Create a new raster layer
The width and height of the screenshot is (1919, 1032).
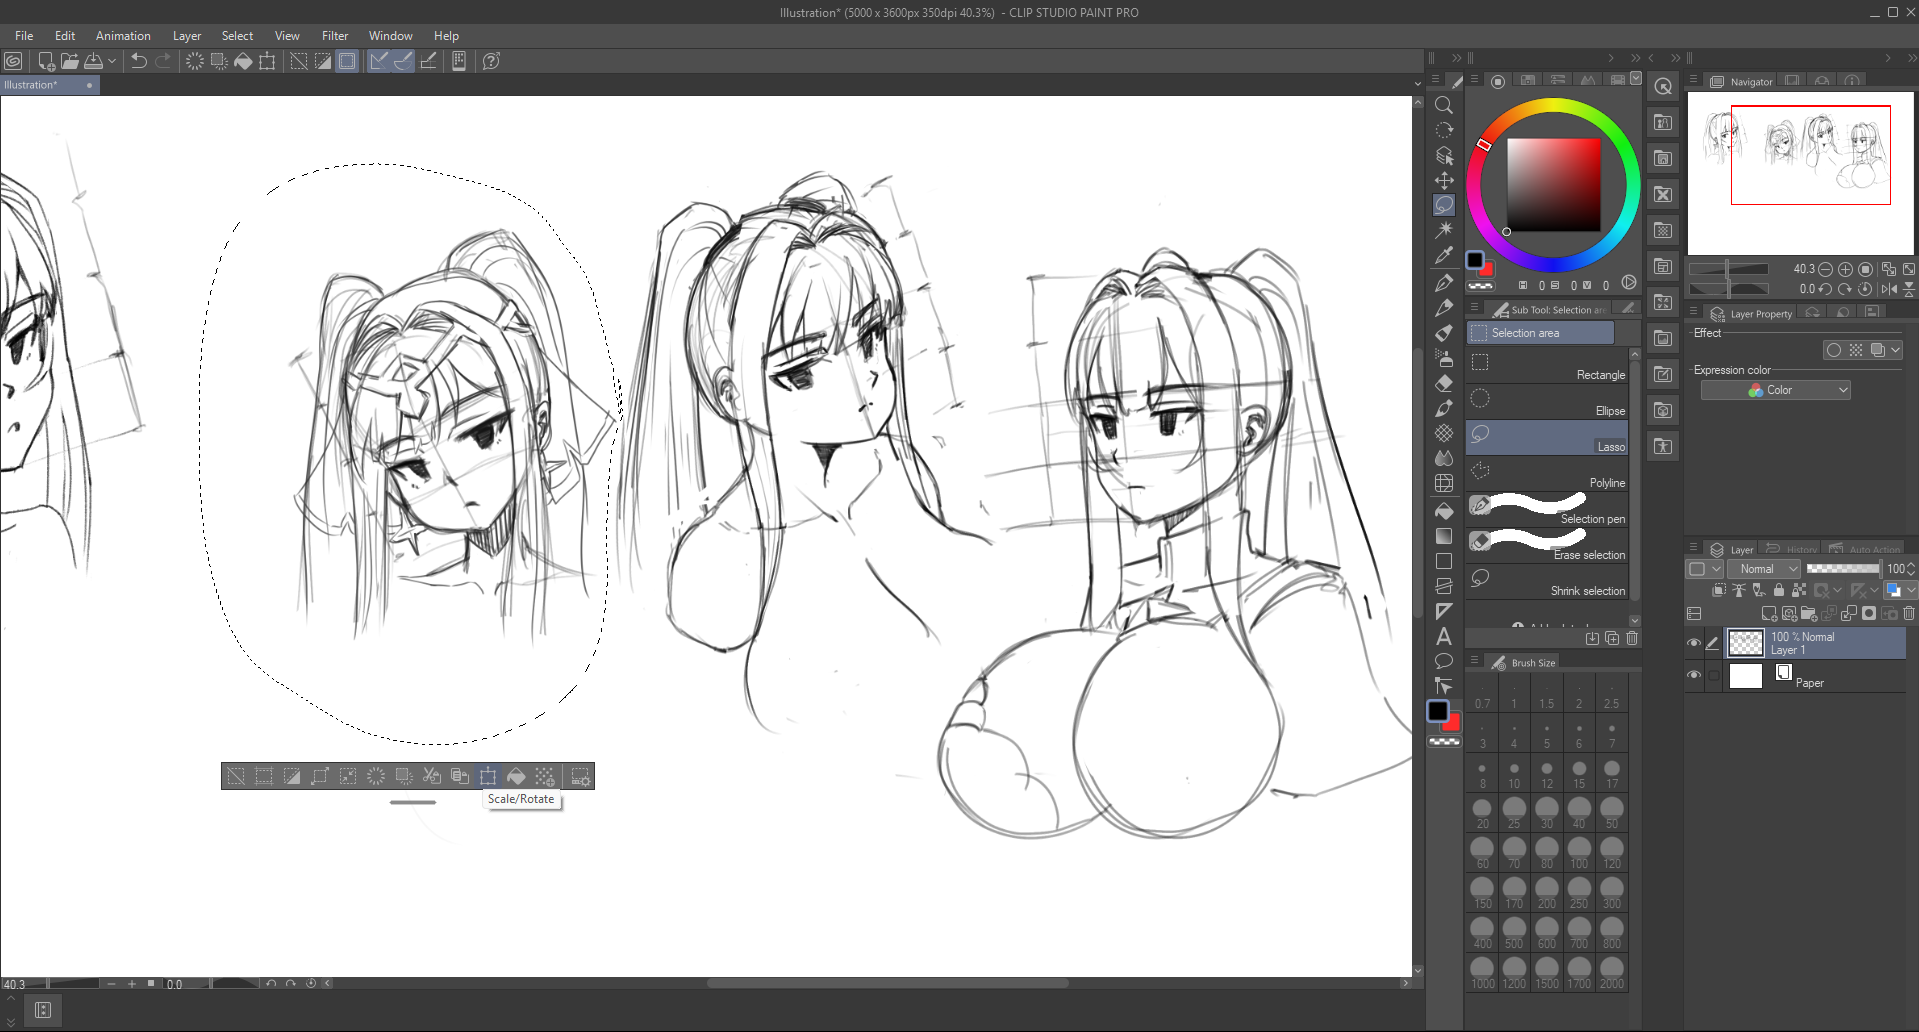[1769, 614]
